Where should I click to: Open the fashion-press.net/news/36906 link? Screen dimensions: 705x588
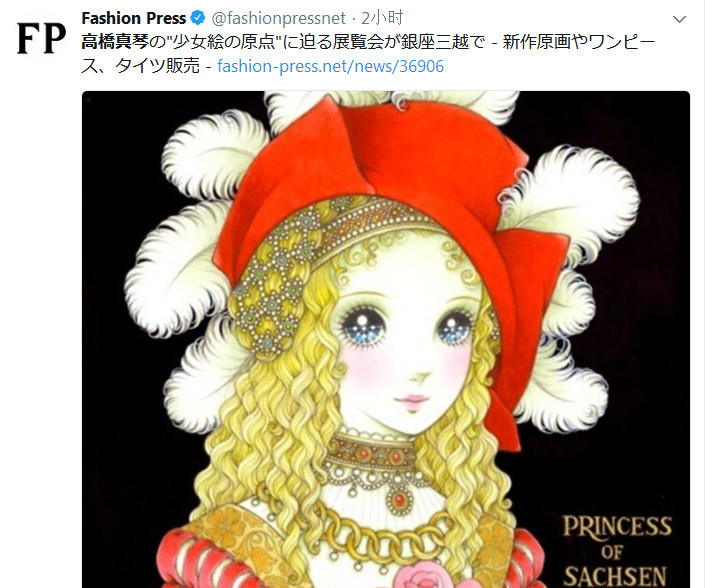[x=330, y=67]
